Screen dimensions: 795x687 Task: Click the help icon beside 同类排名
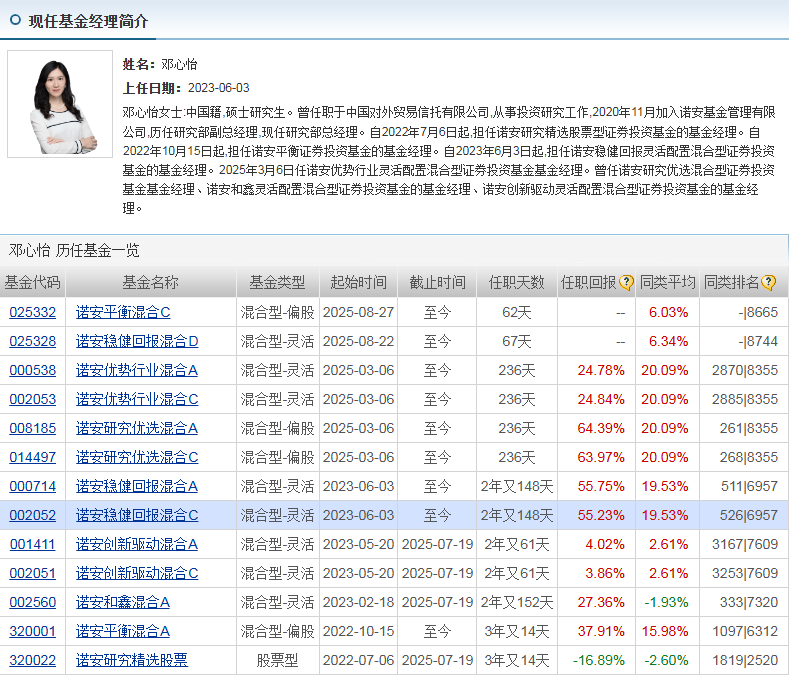(x=768, y=282)
